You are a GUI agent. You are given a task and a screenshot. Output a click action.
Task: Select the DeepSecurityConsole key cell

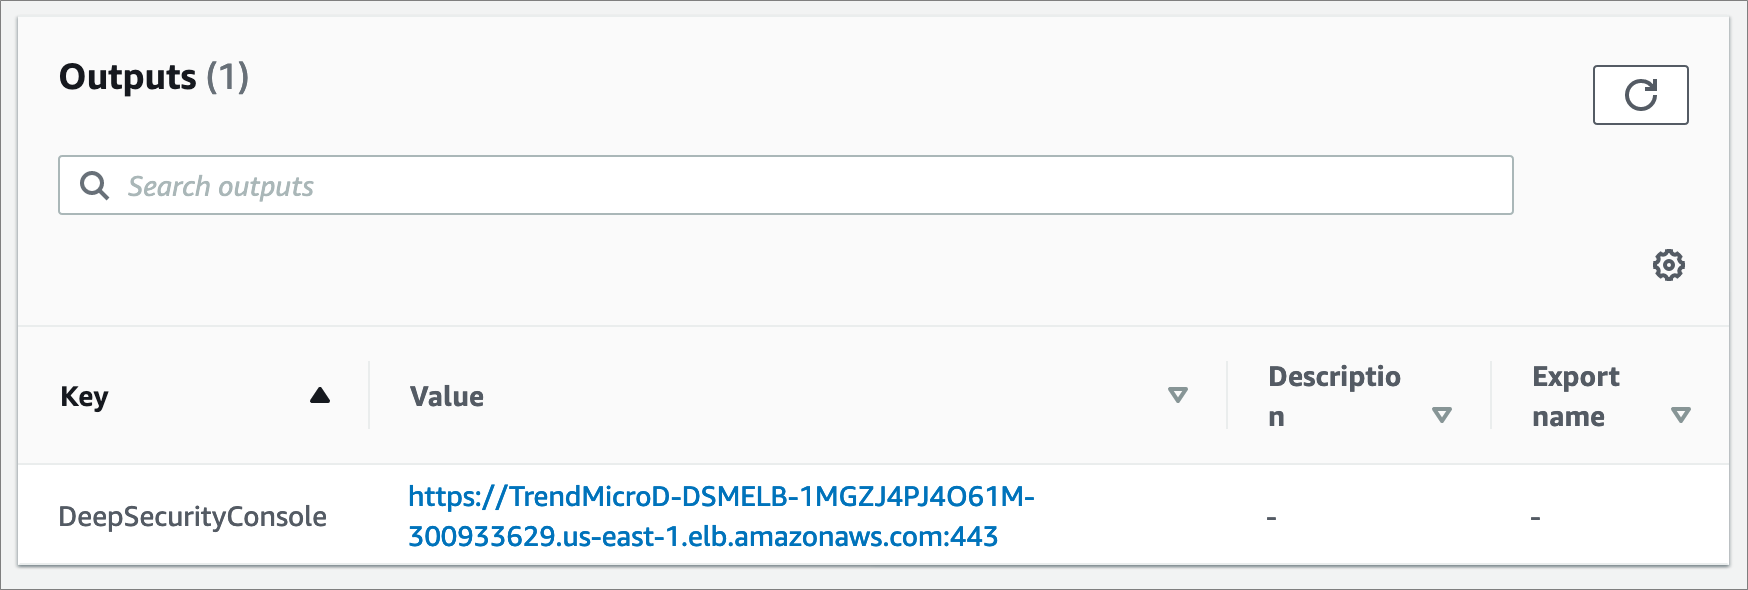(x=192, y=516)
